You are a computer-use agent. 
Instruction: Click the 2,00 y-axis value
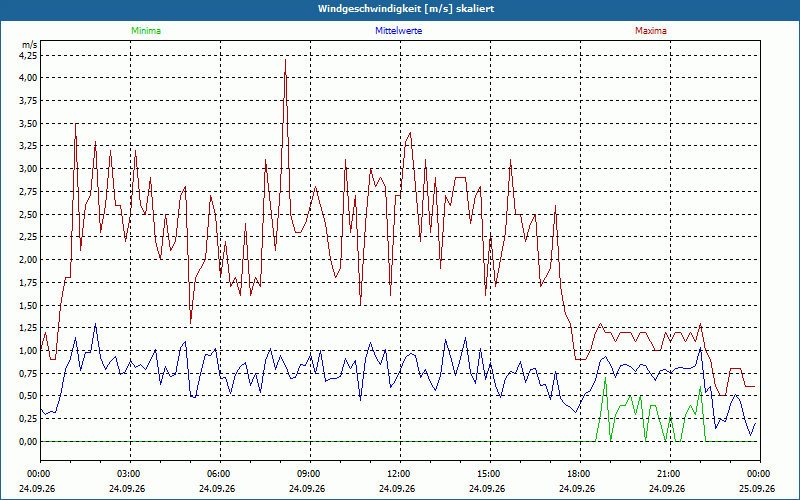pyautogui.click(x=29, y=259)
